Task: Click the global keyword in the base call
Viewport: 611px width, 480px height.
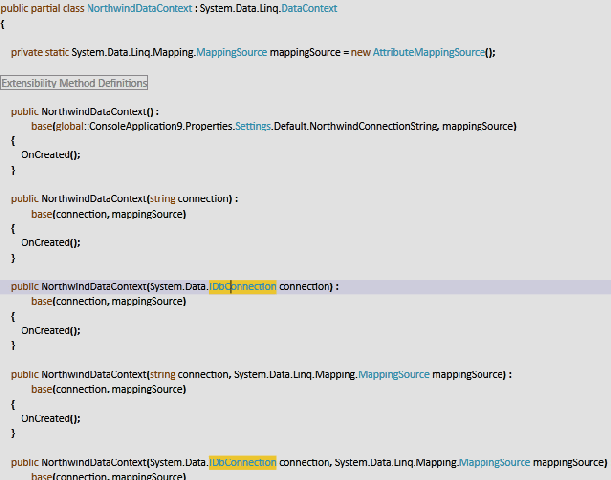Action: tap(70, 127)
